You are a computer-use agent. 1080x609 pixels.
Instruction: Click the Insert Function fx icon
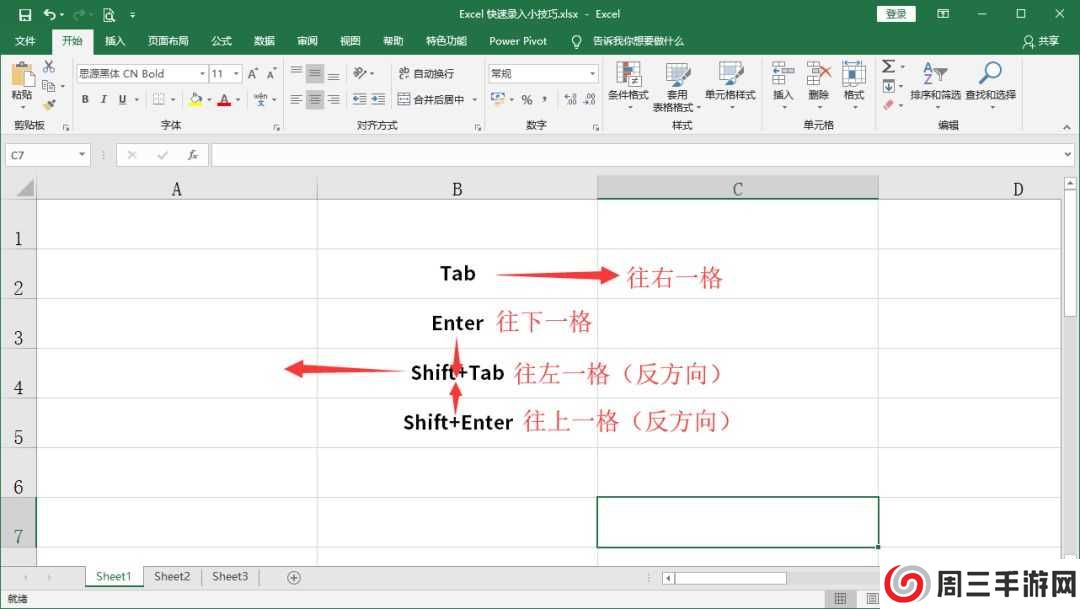tap(192, 156)
